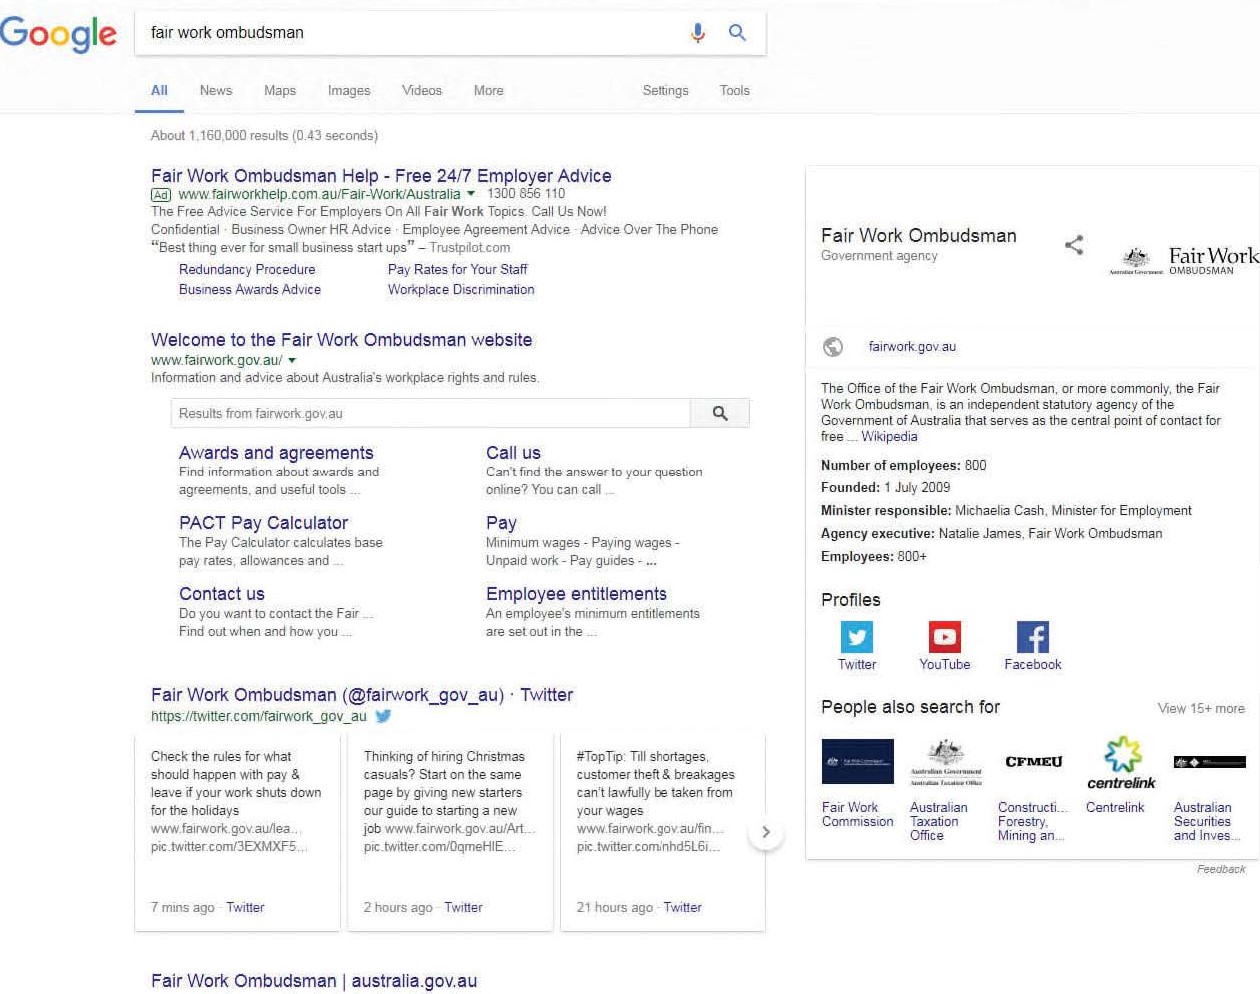Open PACT Pay Calculator sitelink

(x=263, y=523)
